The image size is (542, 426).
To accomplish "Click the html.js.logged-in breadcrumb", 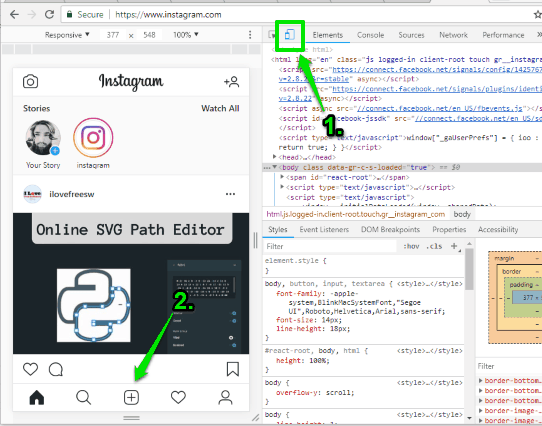I will click(356, 214).
